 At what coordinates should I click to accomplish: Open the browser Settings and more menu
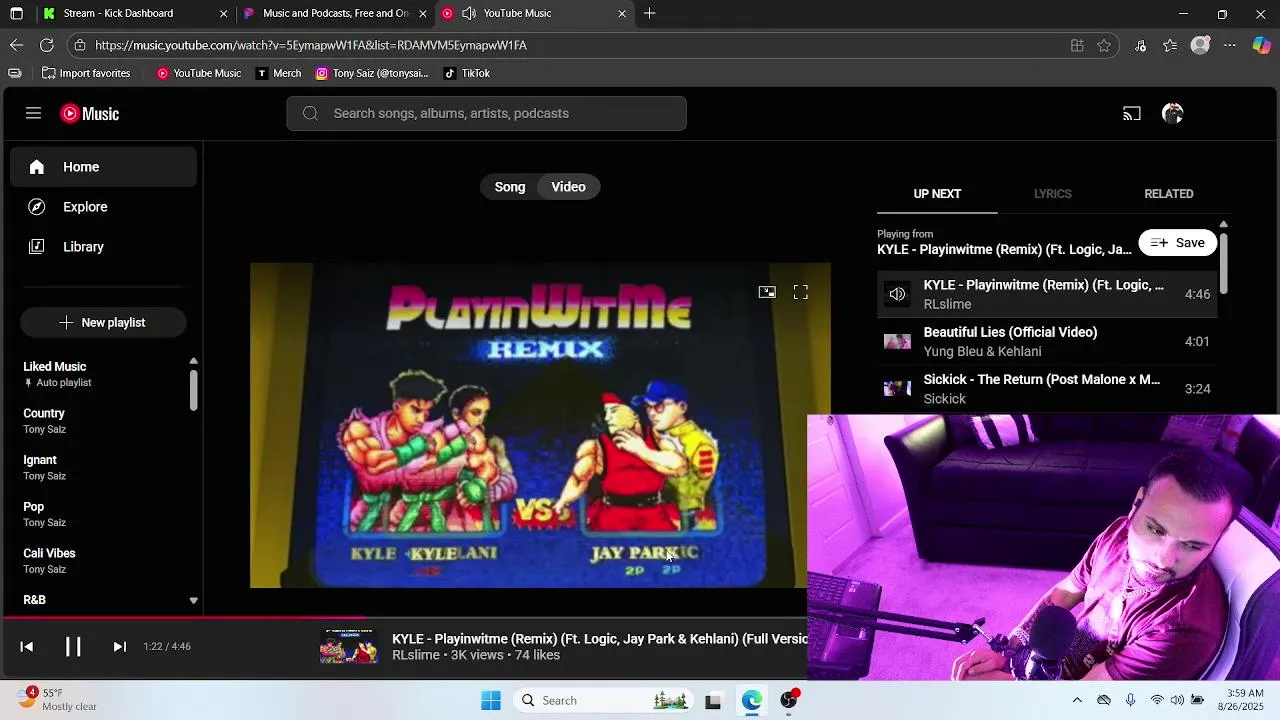1230,45
